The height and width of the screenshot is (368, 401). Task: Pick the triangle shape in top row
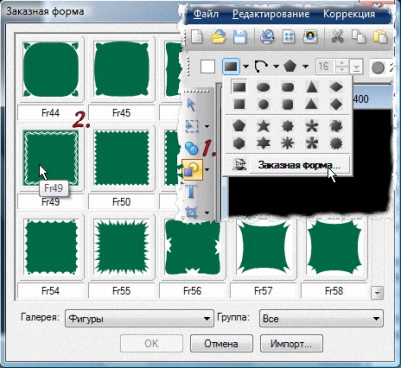point(312,87)
